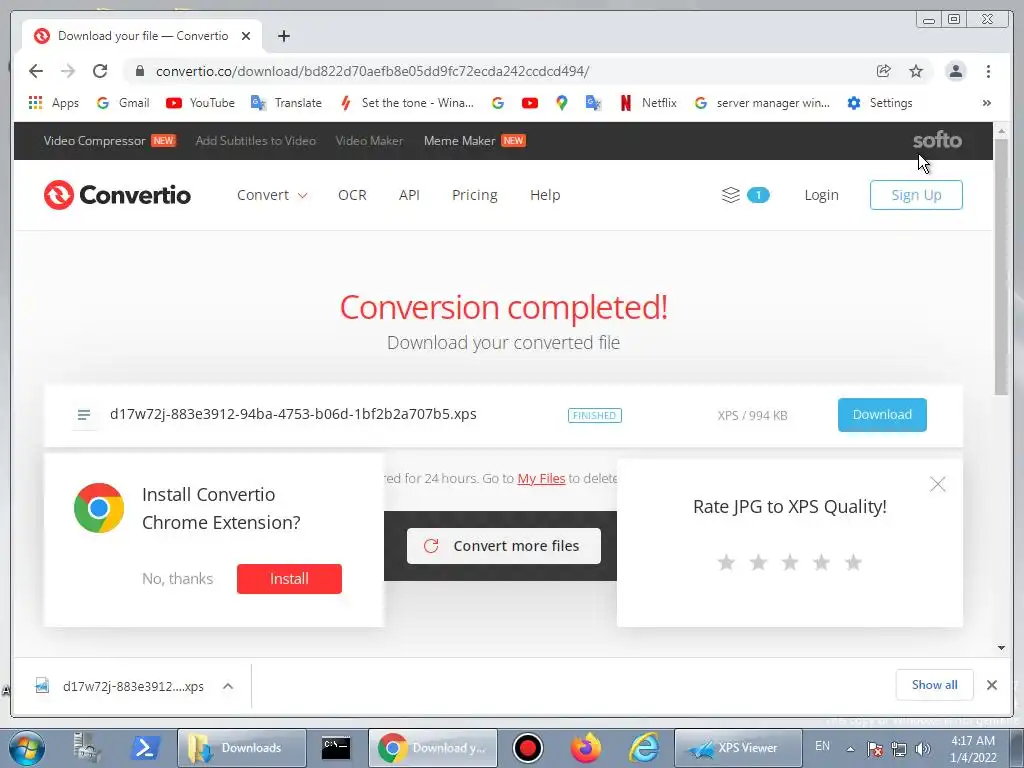Screen dimensions: 1024x768
Task: Open the Help page
Action: [545, 195]
